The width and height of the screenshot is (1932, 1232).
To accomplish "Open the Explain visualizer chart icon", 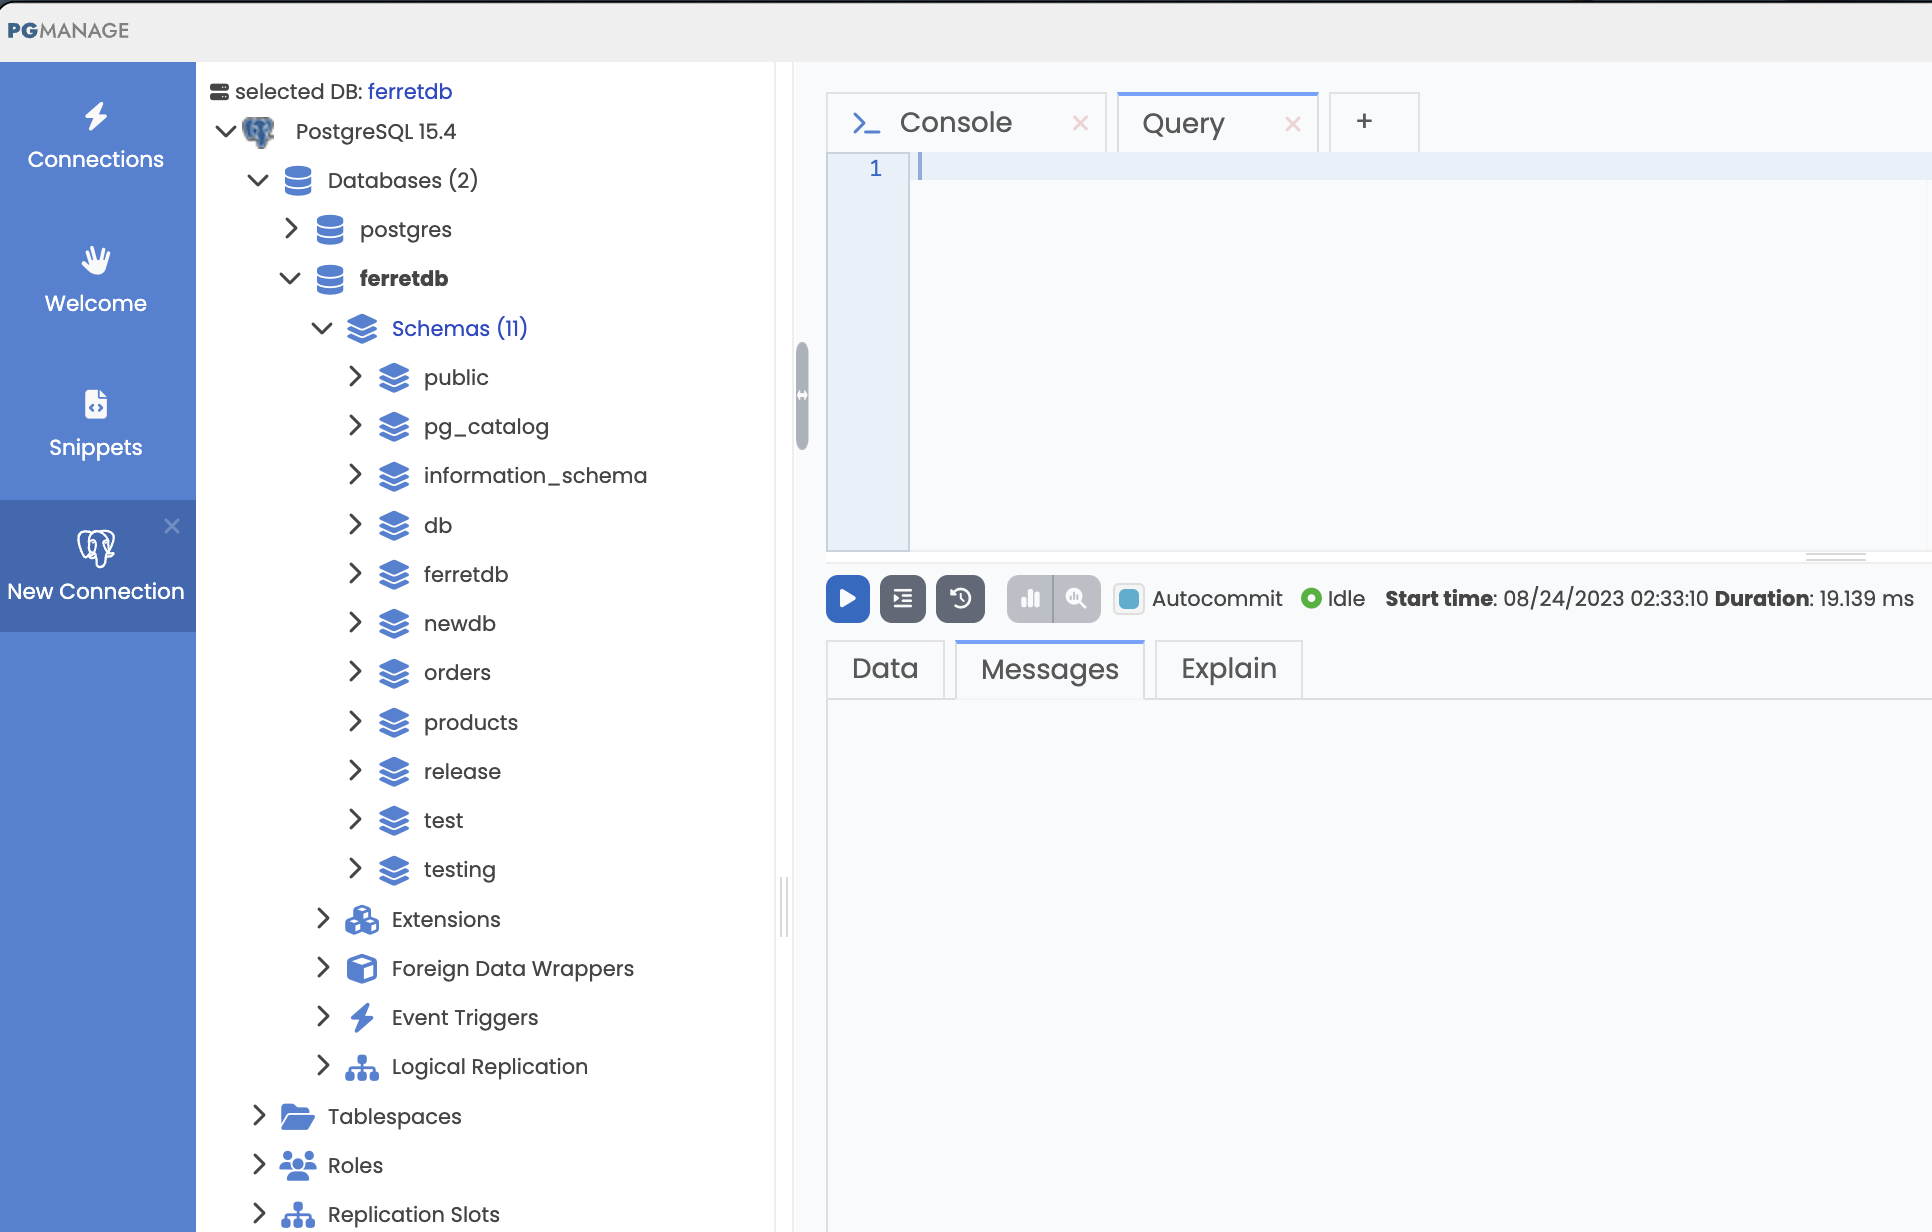I will coord(1030,598).
